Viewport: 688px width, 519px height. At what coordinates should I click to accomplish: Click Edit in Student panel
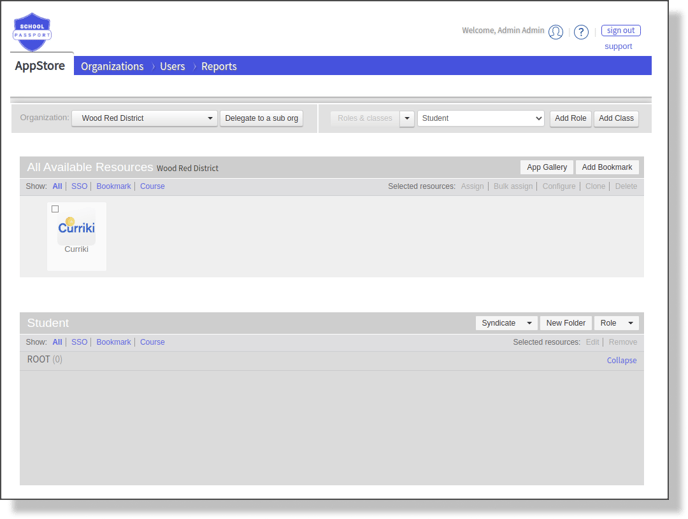(x=592, y=342)
